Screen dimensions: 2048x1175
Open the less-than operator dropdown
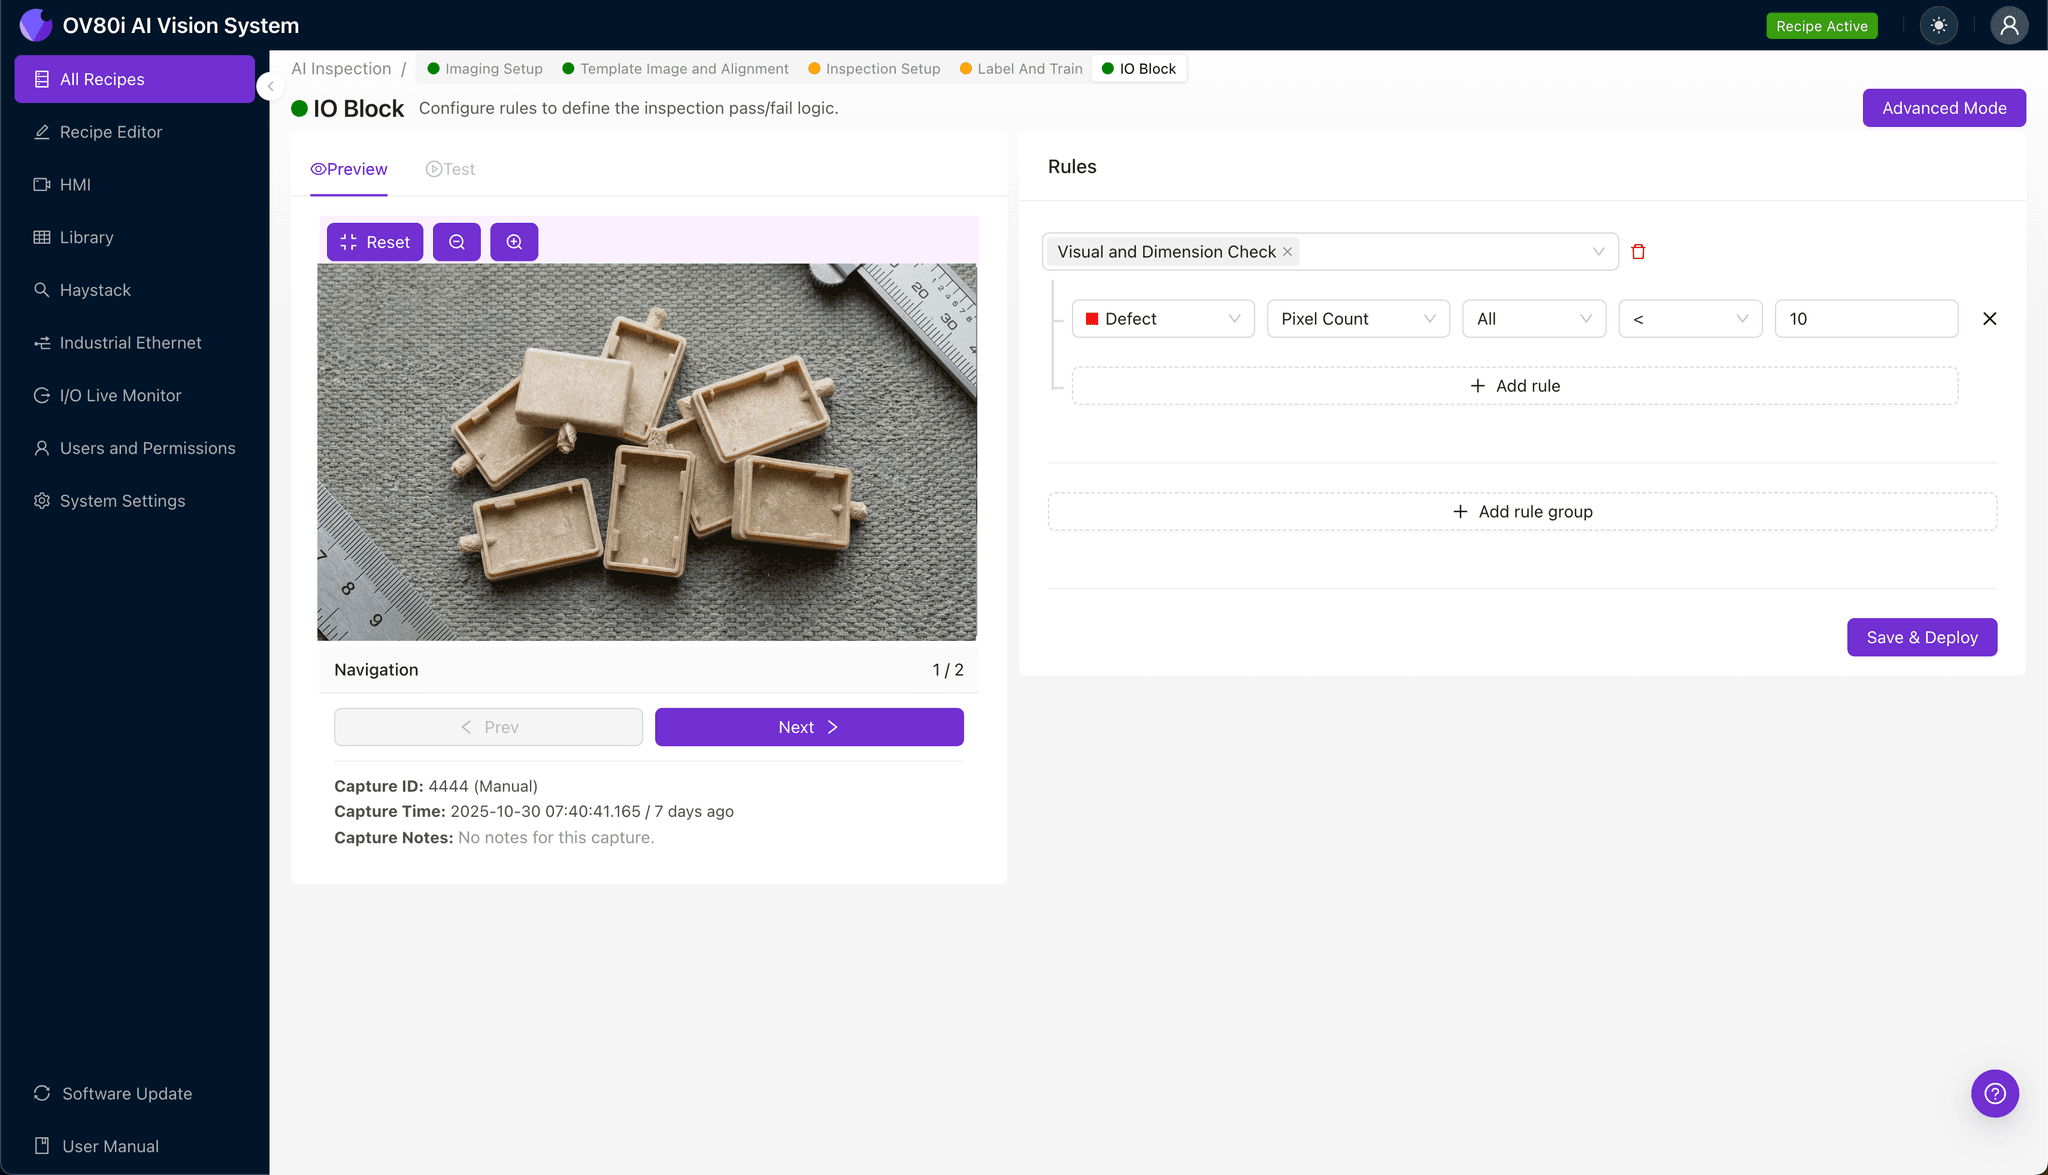(x=1689, y=319)
